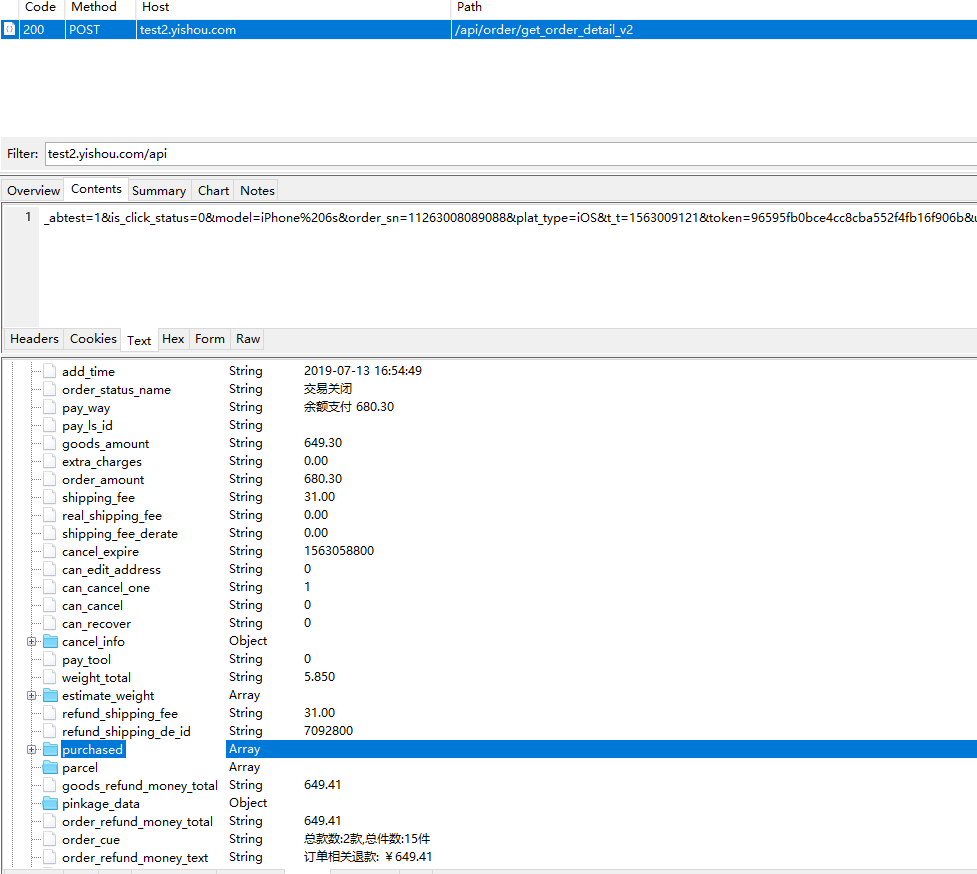The height and width of the screenshot is (874, 977).
Task: Show the request Cookies tab
Action: (93, 339)
